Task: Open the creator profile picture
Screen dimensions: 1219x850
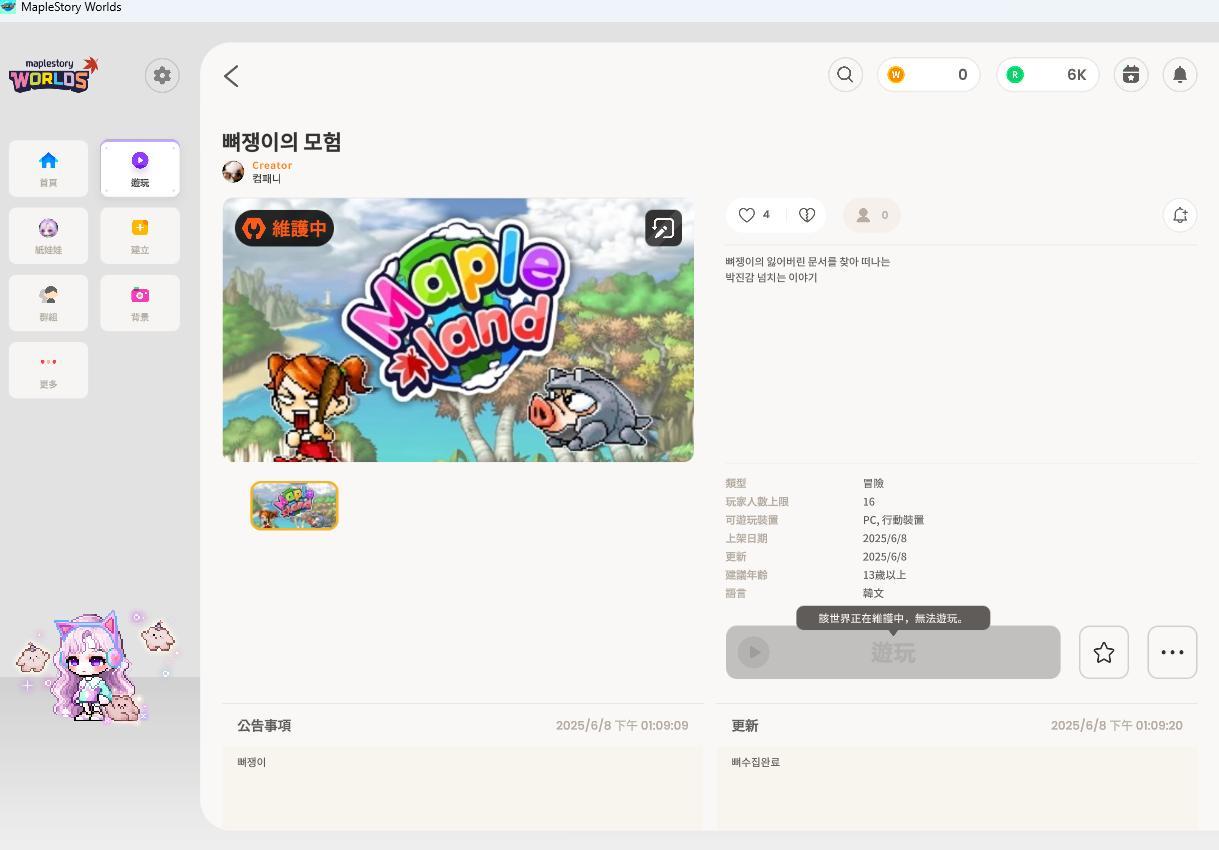Action: [233, 172]
